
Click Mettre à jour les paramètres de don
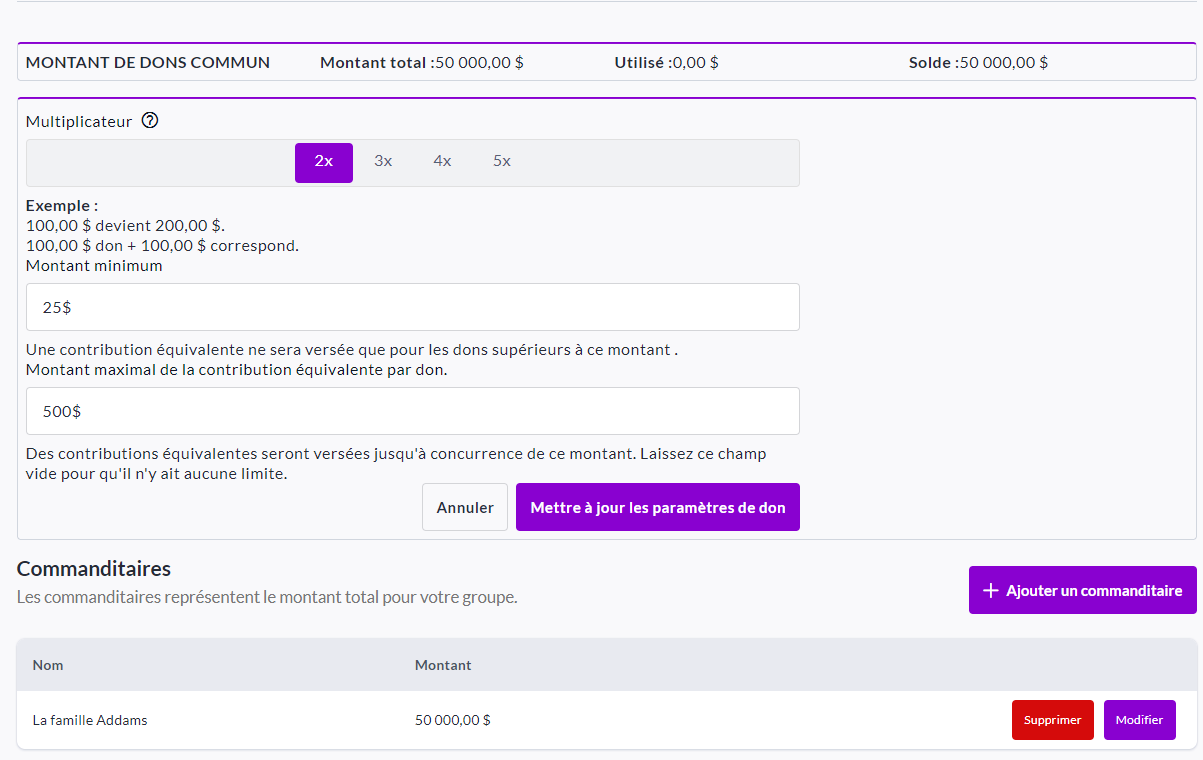657,508
